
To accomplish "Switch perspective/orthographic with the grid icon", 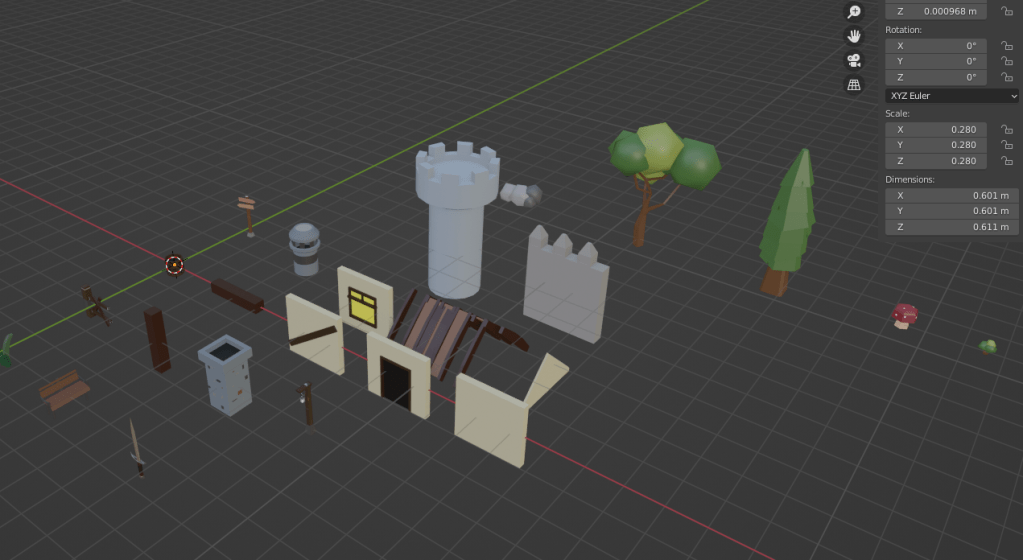I will click(x=854, y=85).
